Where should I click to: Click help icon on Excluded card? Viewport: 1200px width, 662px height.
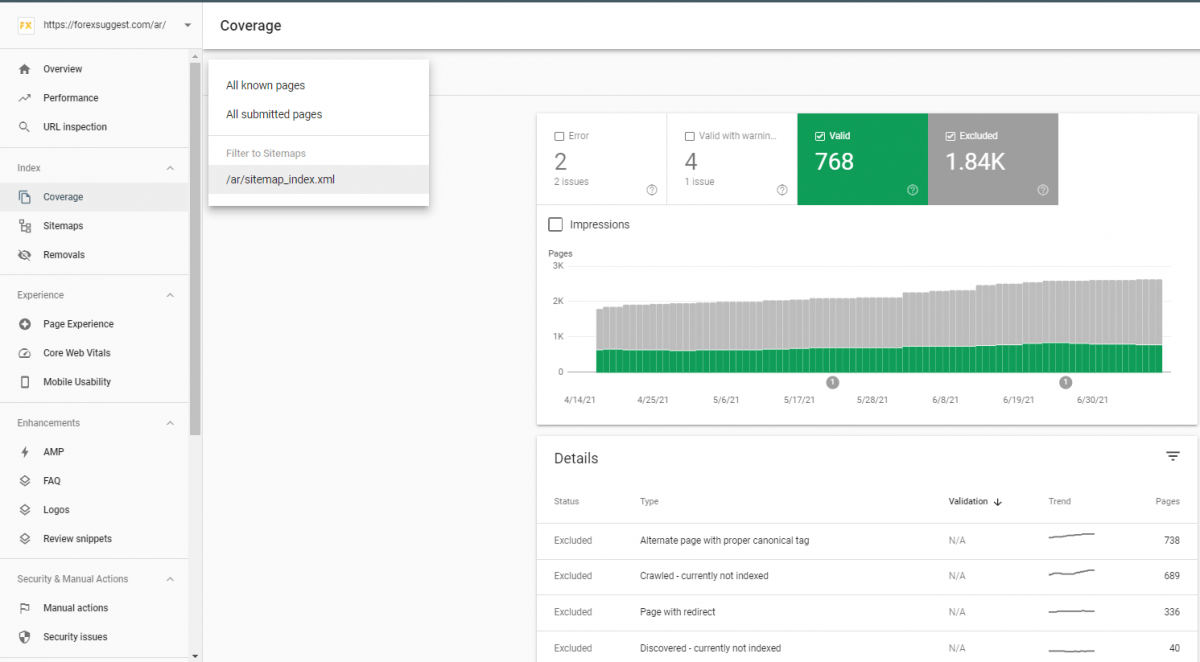click(1043, 190)
